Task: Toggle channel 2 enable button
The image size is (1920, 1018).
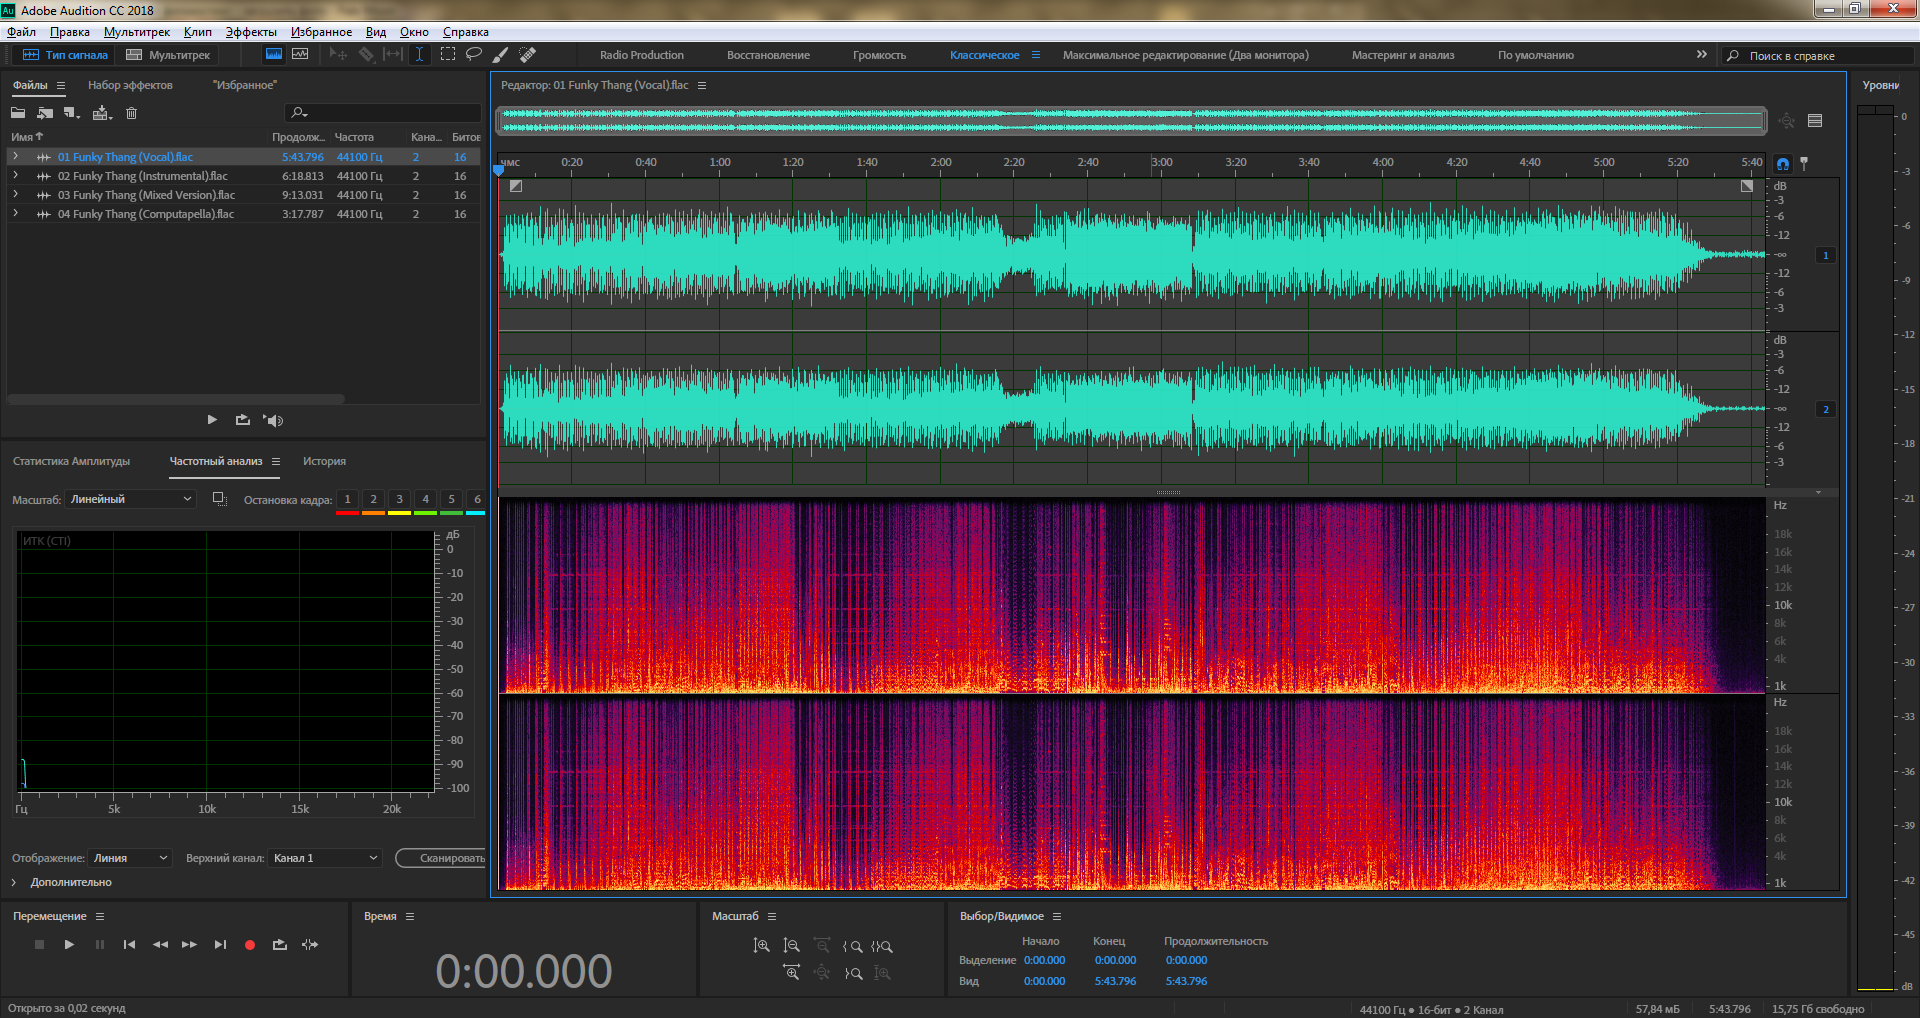Action: coord(1826,410)
